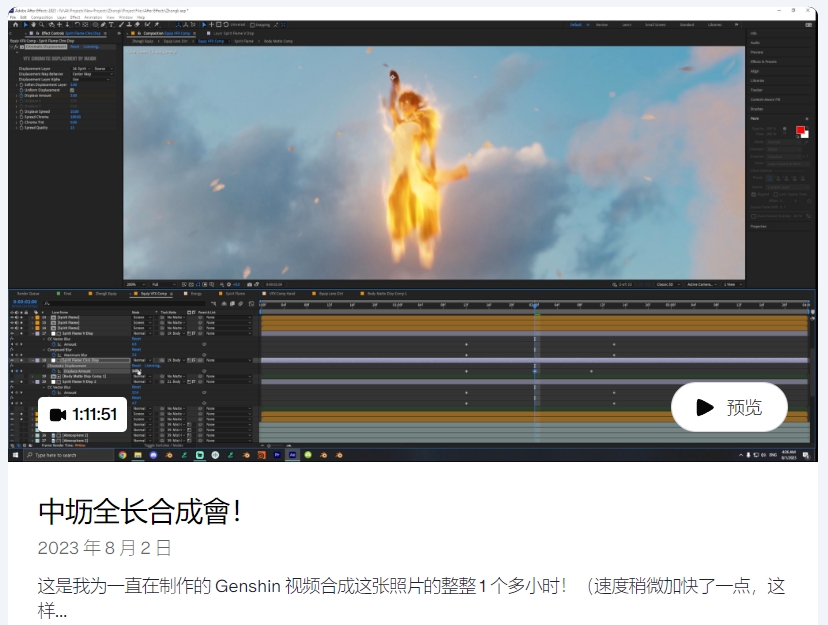Screen dimensions: 828x625
Task: Expand the Effects & Presets panel
Action: (763, 62)
